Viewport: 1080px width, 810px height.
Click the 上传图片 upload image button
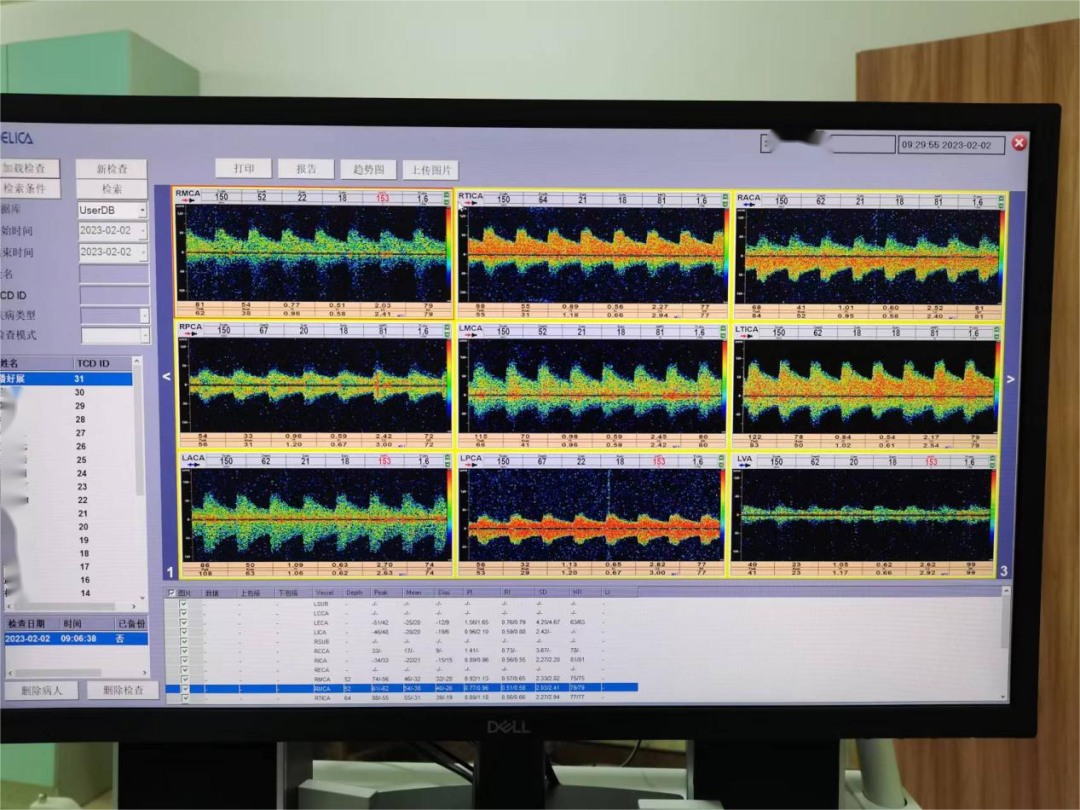click(431, 170)
